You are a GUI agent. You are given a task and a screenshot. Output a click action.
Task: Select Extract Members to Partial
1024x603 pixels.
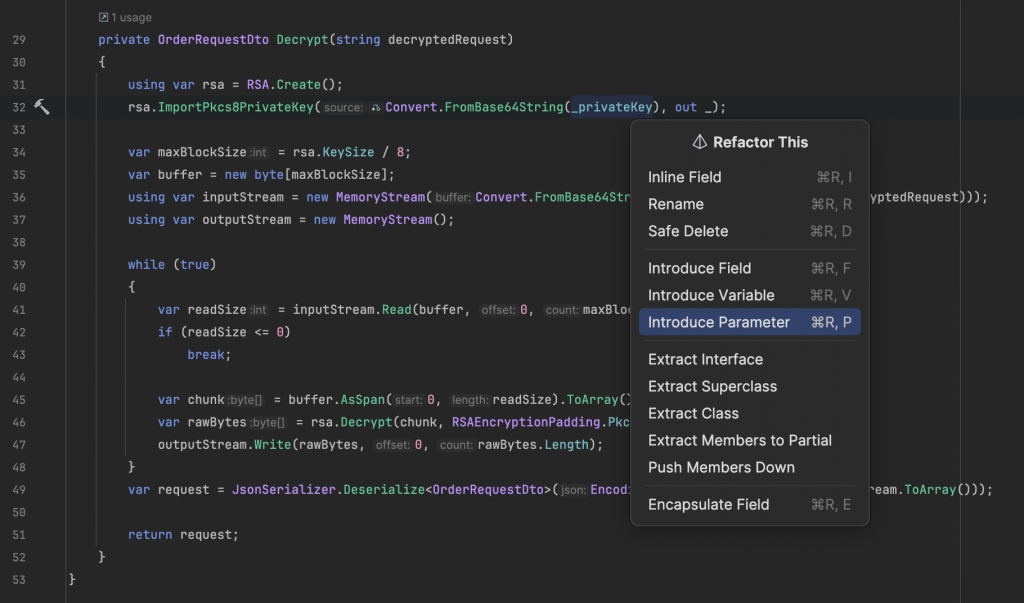(740, 440)
